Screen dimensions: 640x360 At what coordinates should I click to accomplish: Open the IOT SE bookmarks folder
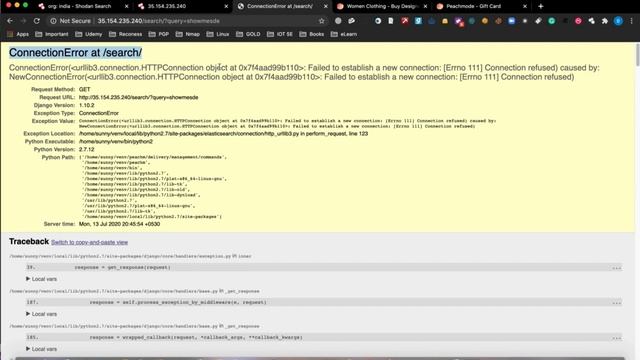point(280,34)
